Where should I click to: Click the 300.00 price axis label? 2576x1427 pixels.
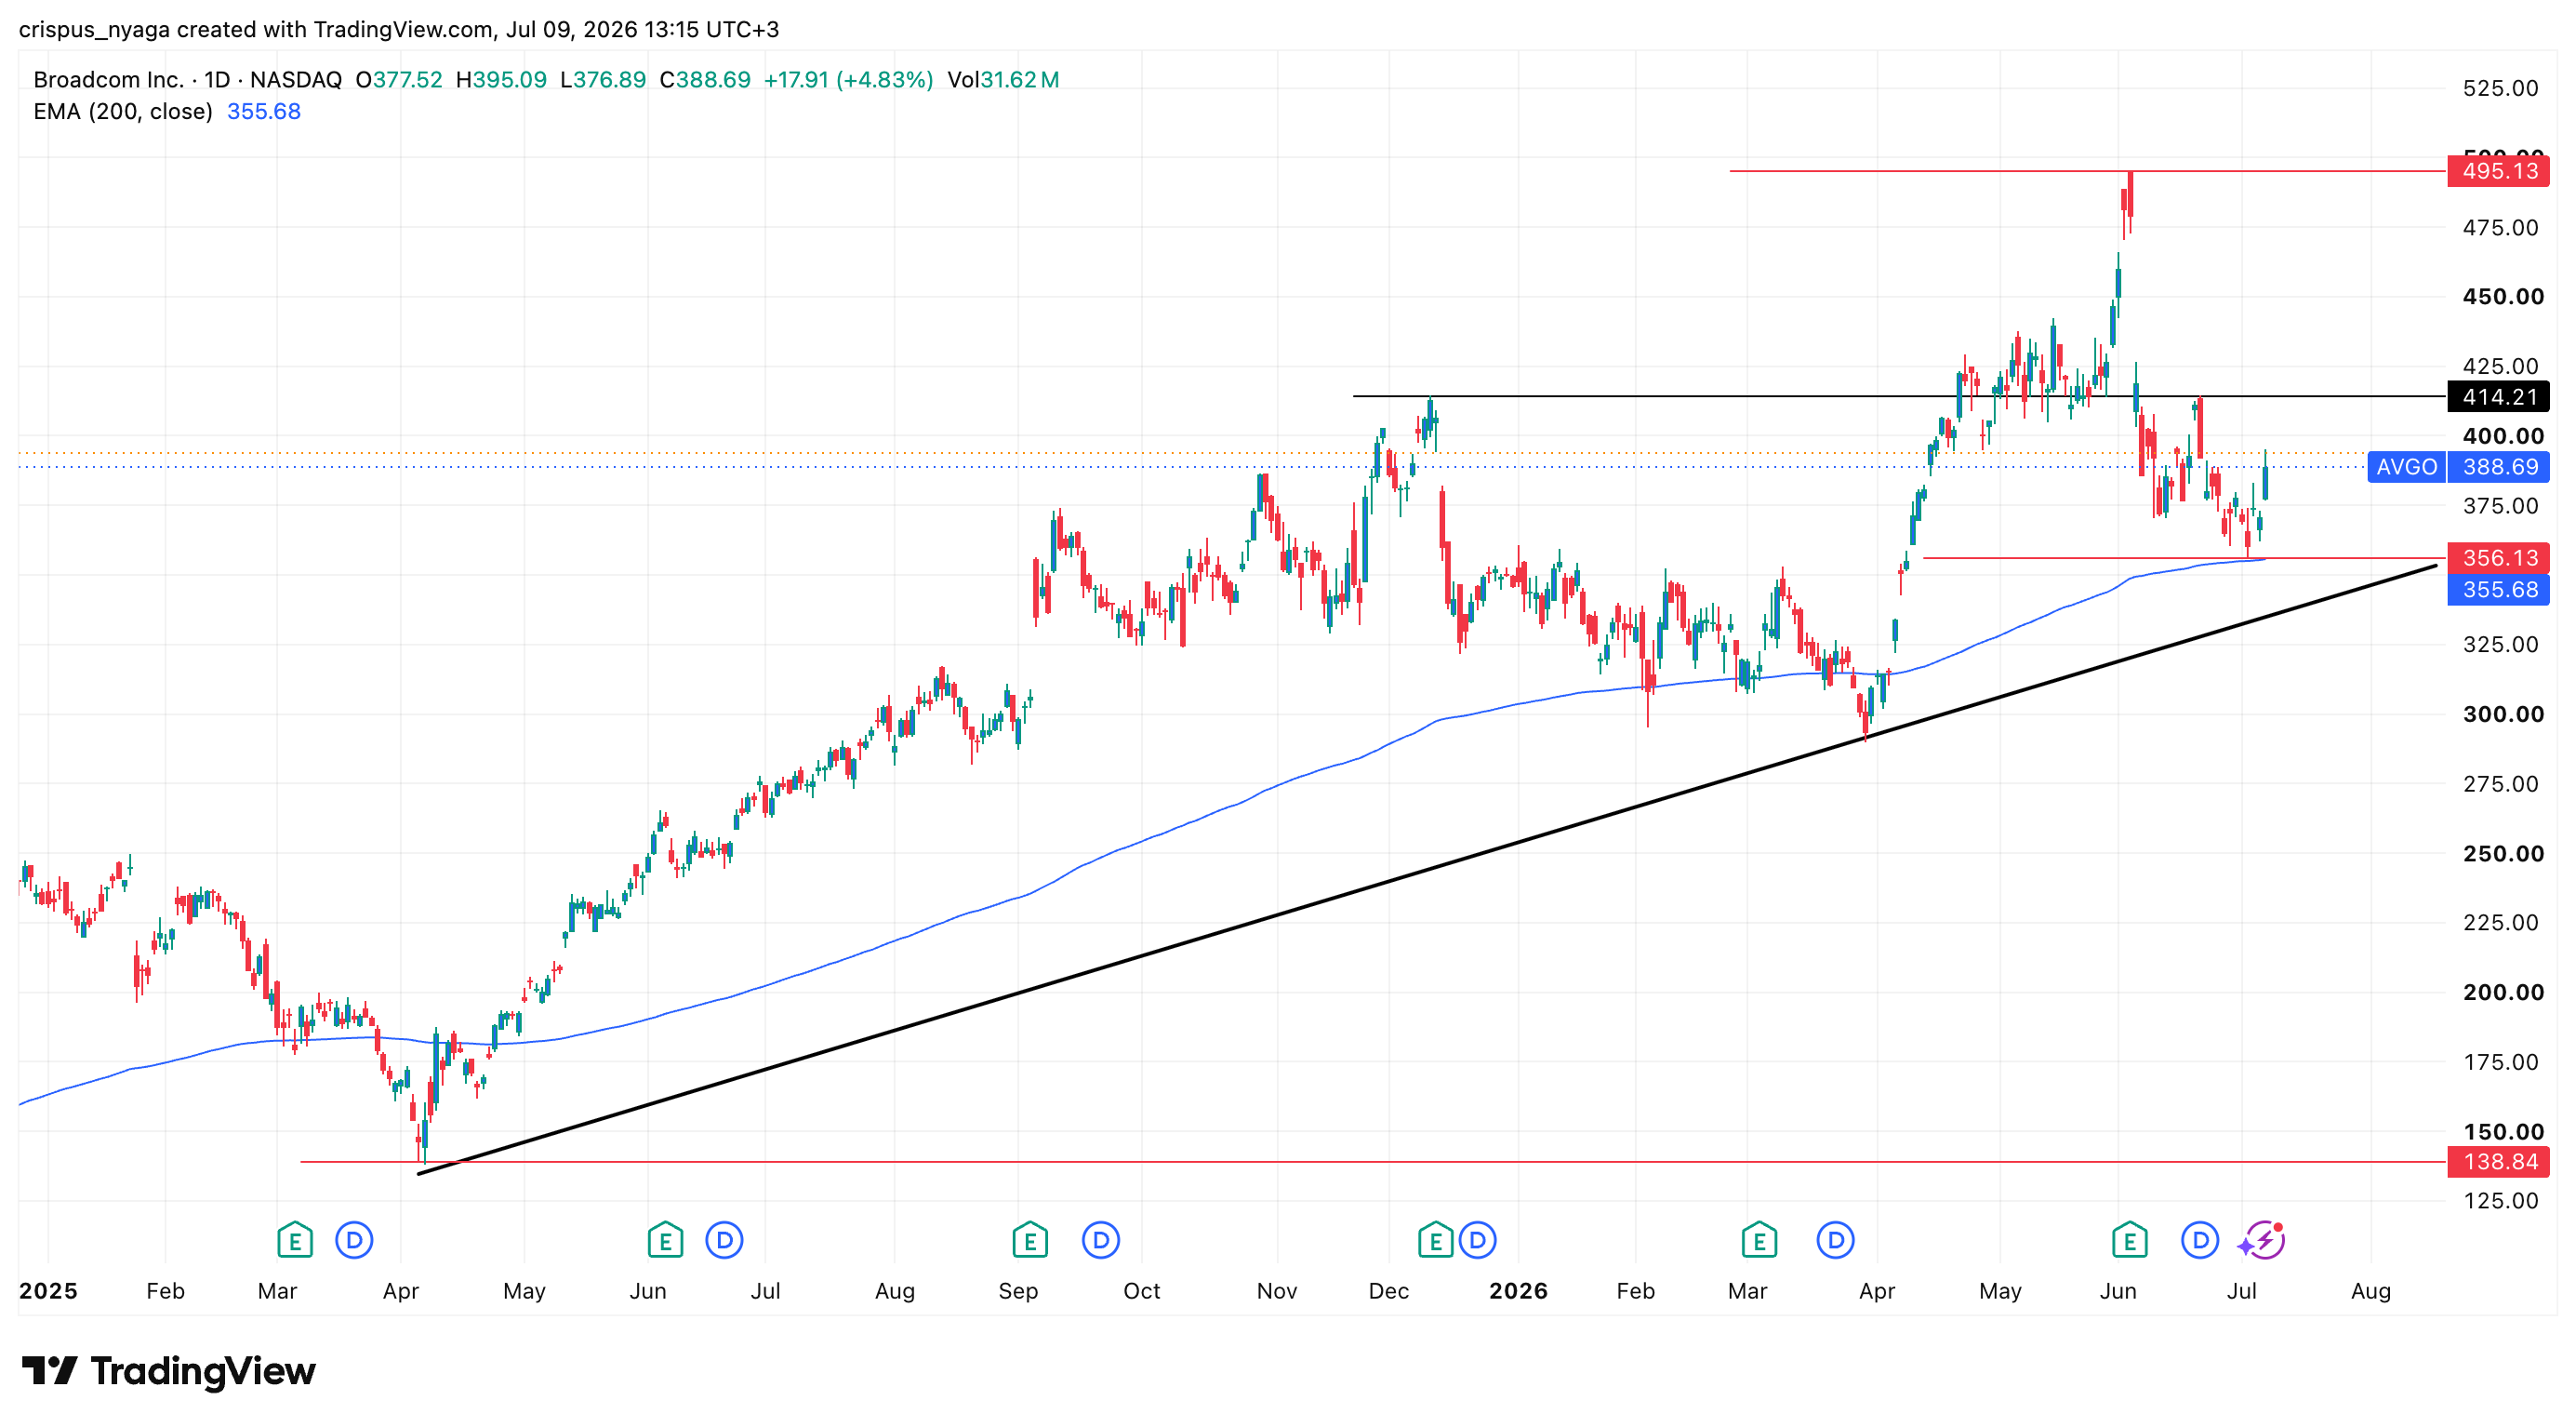click(x=2502, y=714)
